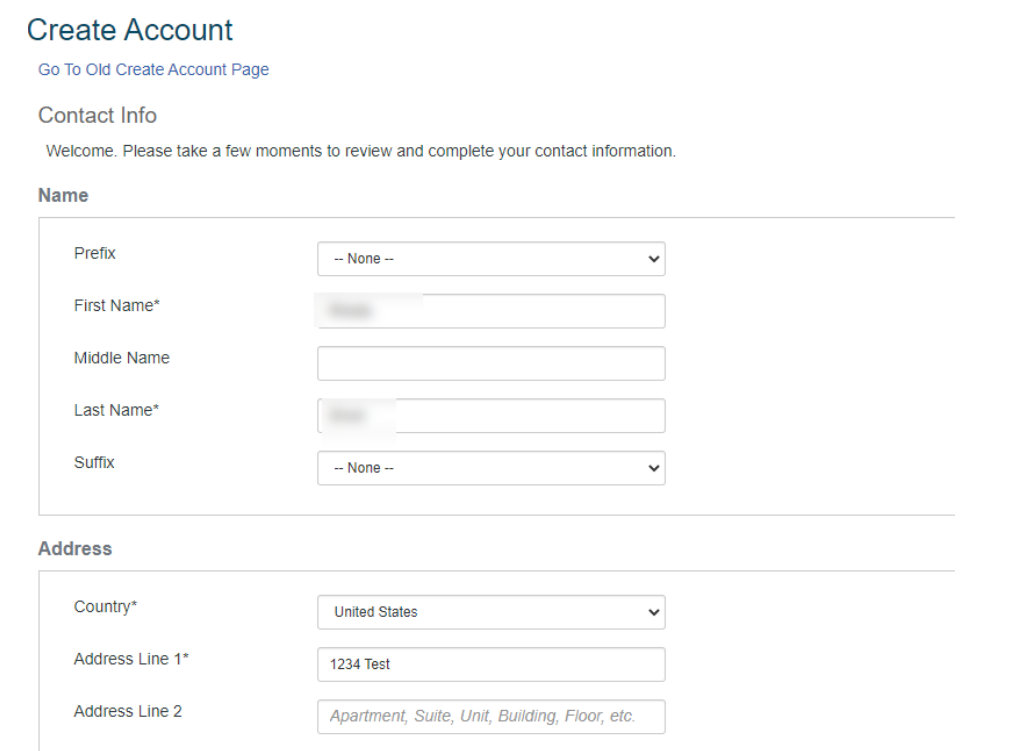Click the Welcome instruction text
1017x751 pixels.
click(x=361, y=153)
